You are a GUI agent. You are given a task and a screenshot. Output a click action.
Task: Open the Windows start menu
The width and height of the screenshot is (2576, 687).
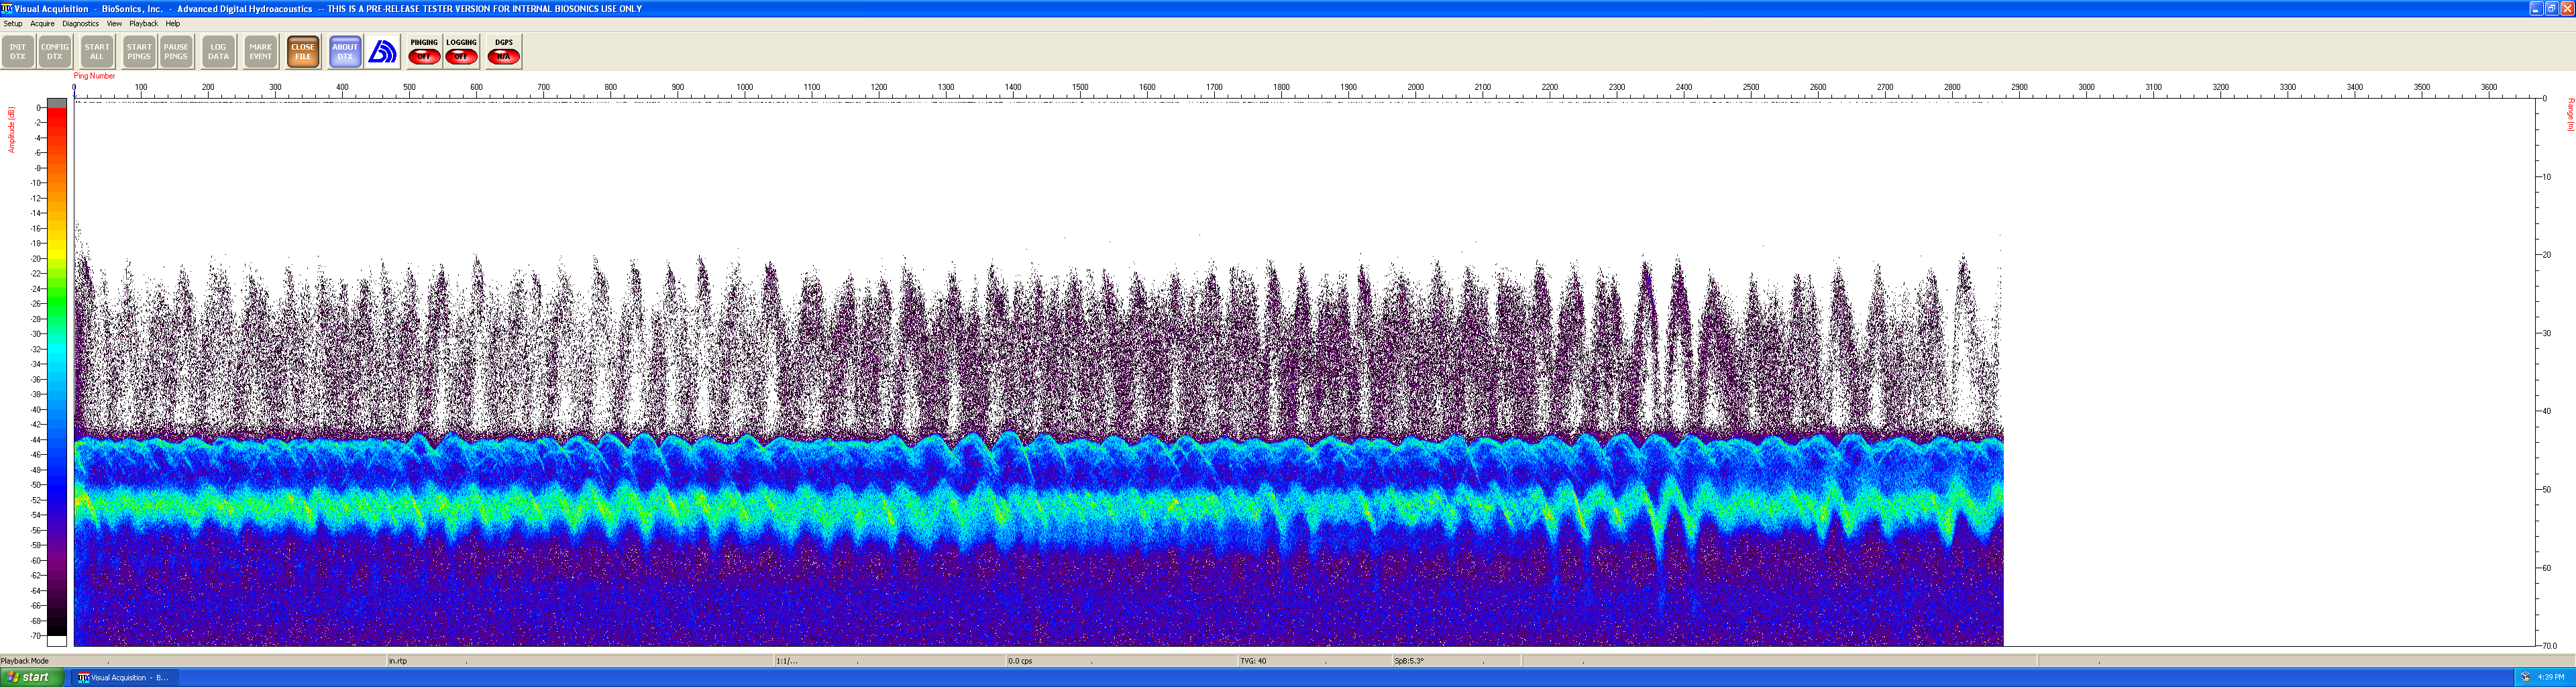(32, 677)
